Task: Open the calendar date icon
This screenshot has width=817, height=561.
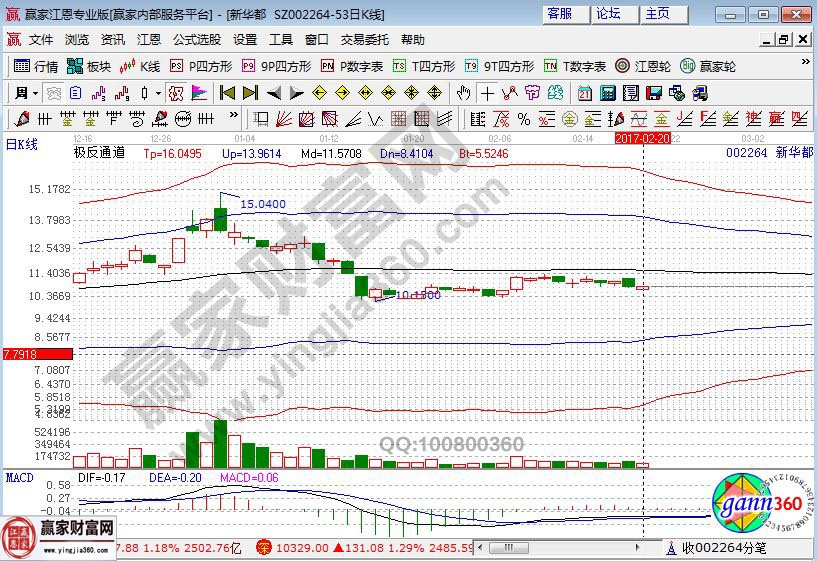Action: (584, 93)
